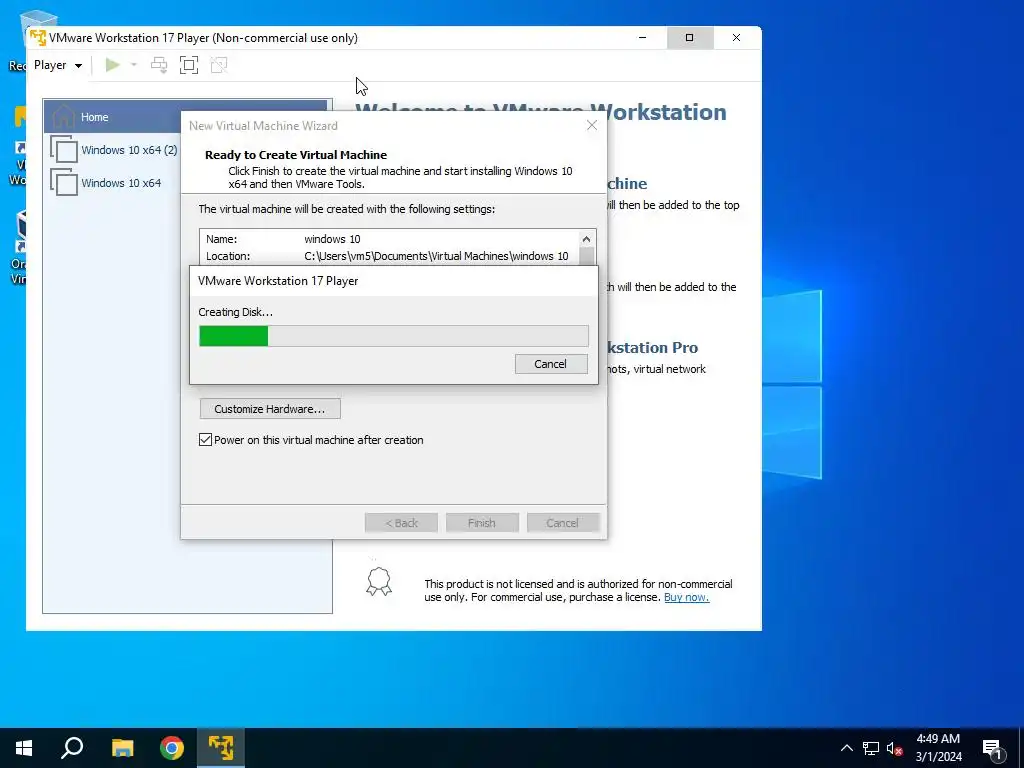The height and width of the screenshot is (768, 1024).
Task: Open Customize Hardware settings
Action: (x=270, y=409)
